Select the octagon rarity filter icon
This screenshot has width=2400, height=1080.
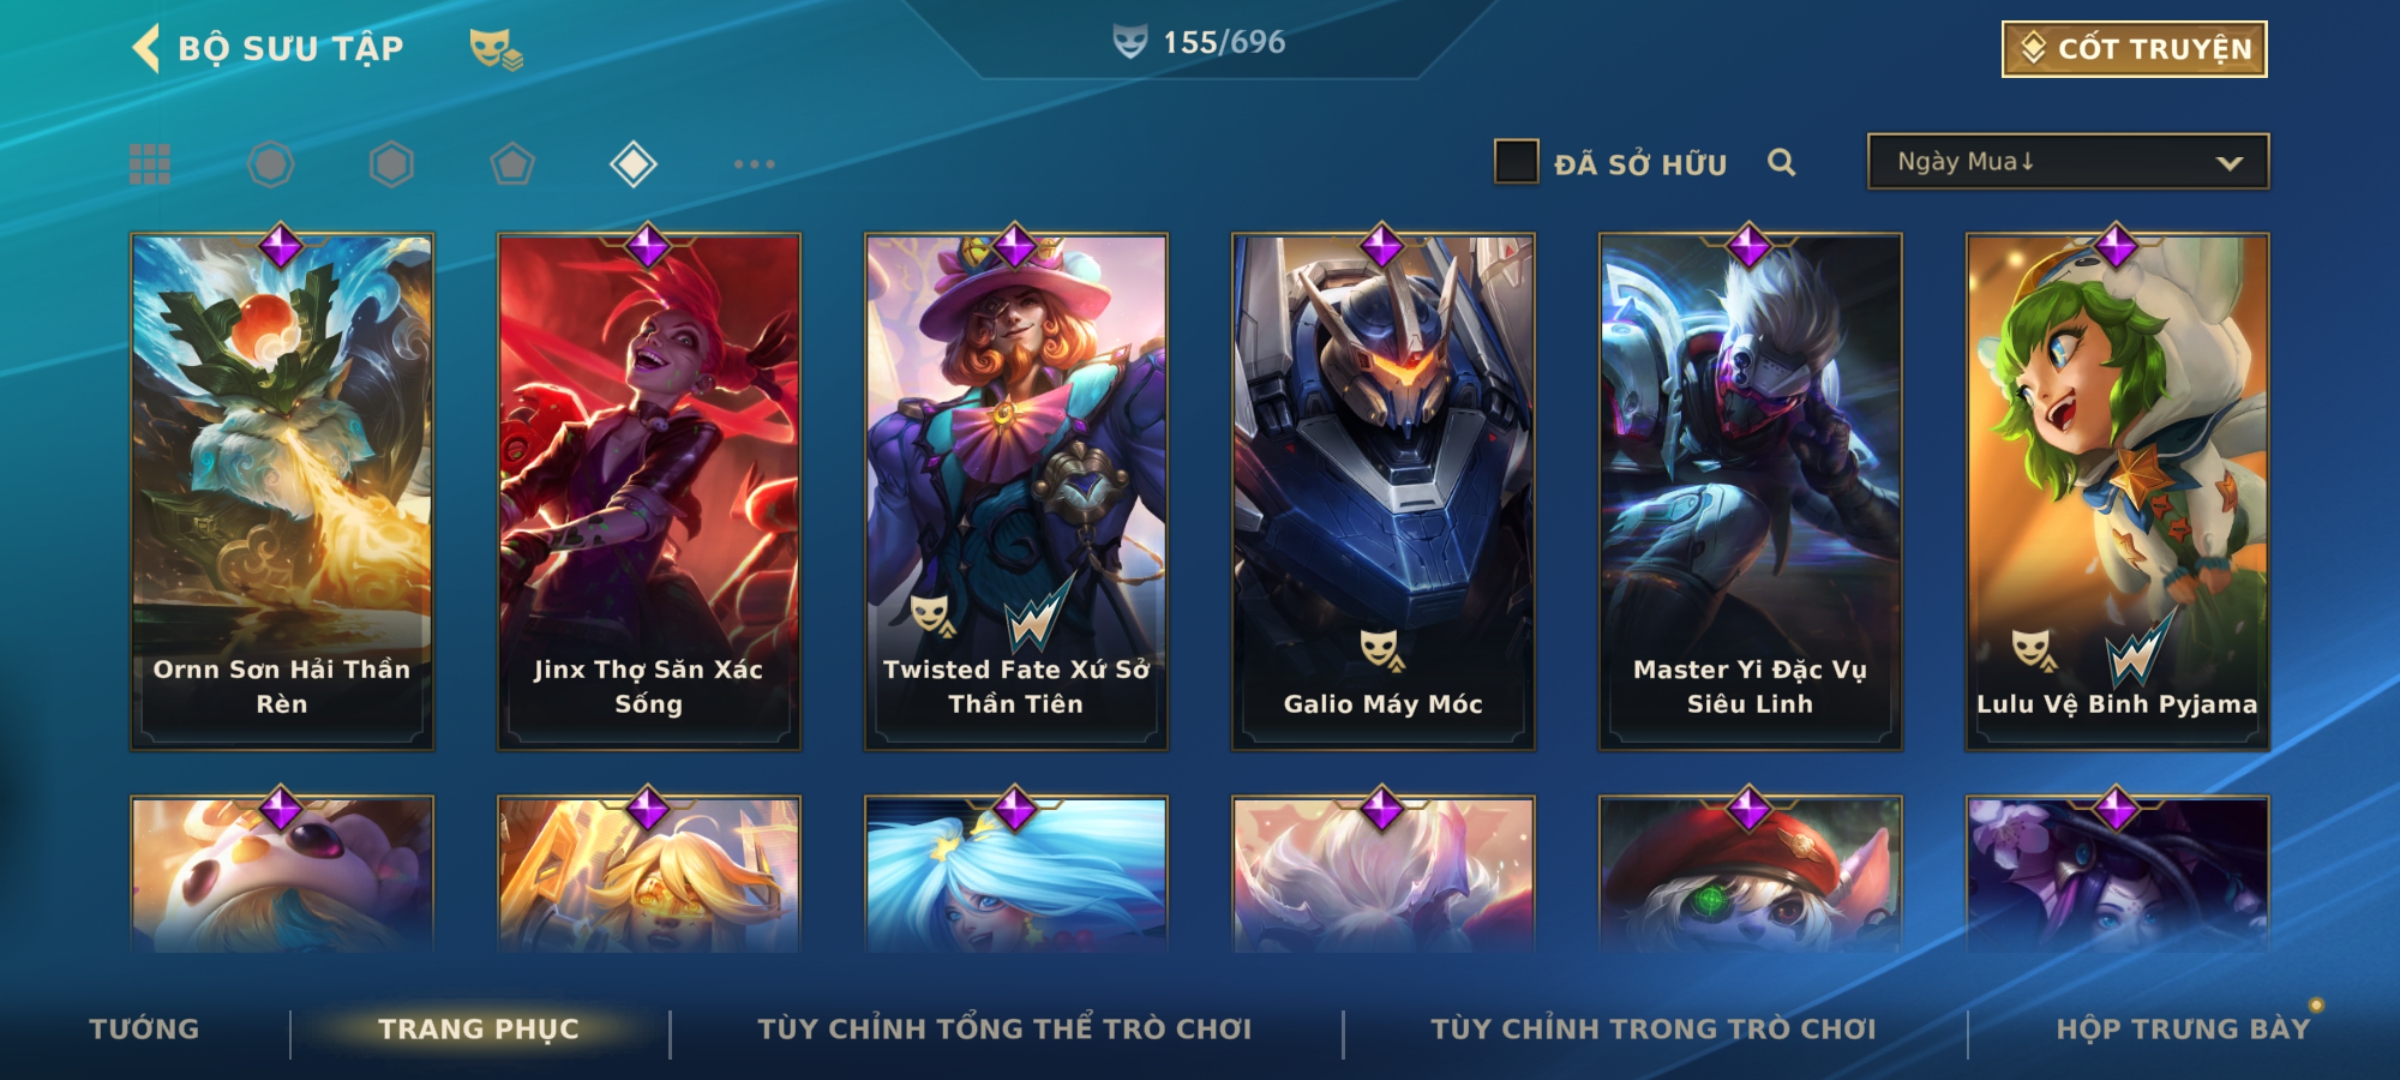(x=271, y=164)
